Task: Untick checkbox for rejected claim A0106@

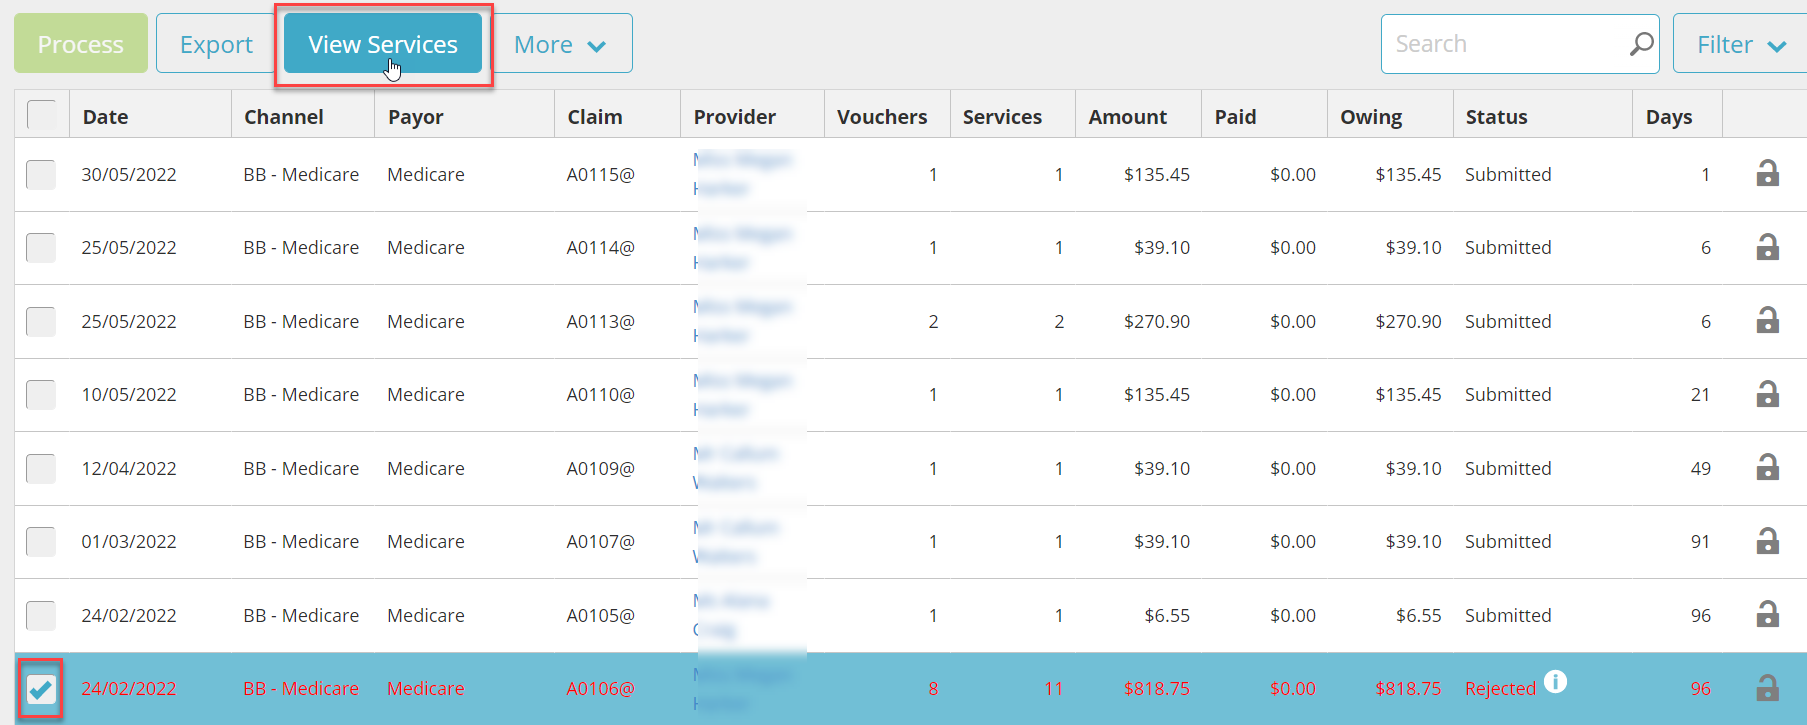Action: pos(41,688)
